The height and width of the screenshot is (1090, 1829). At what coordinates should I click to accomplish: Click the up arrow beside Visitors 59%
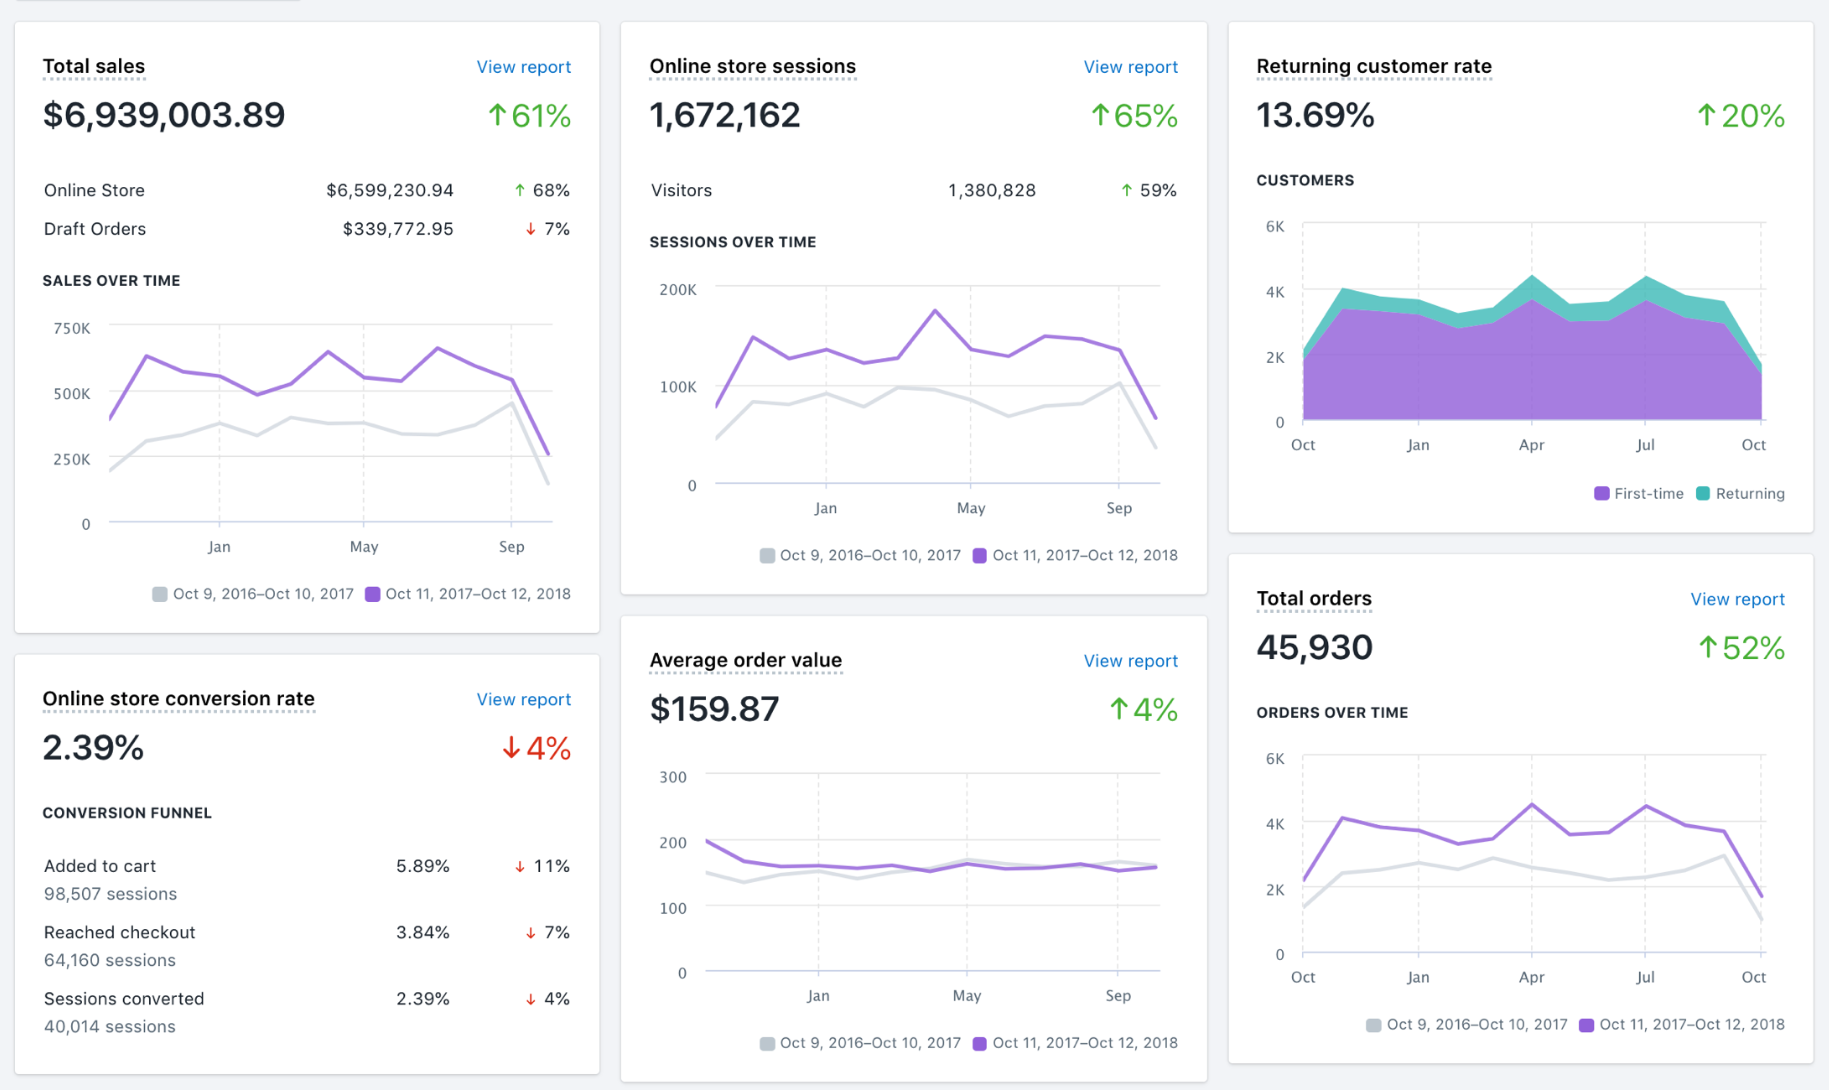point(1126,190)
